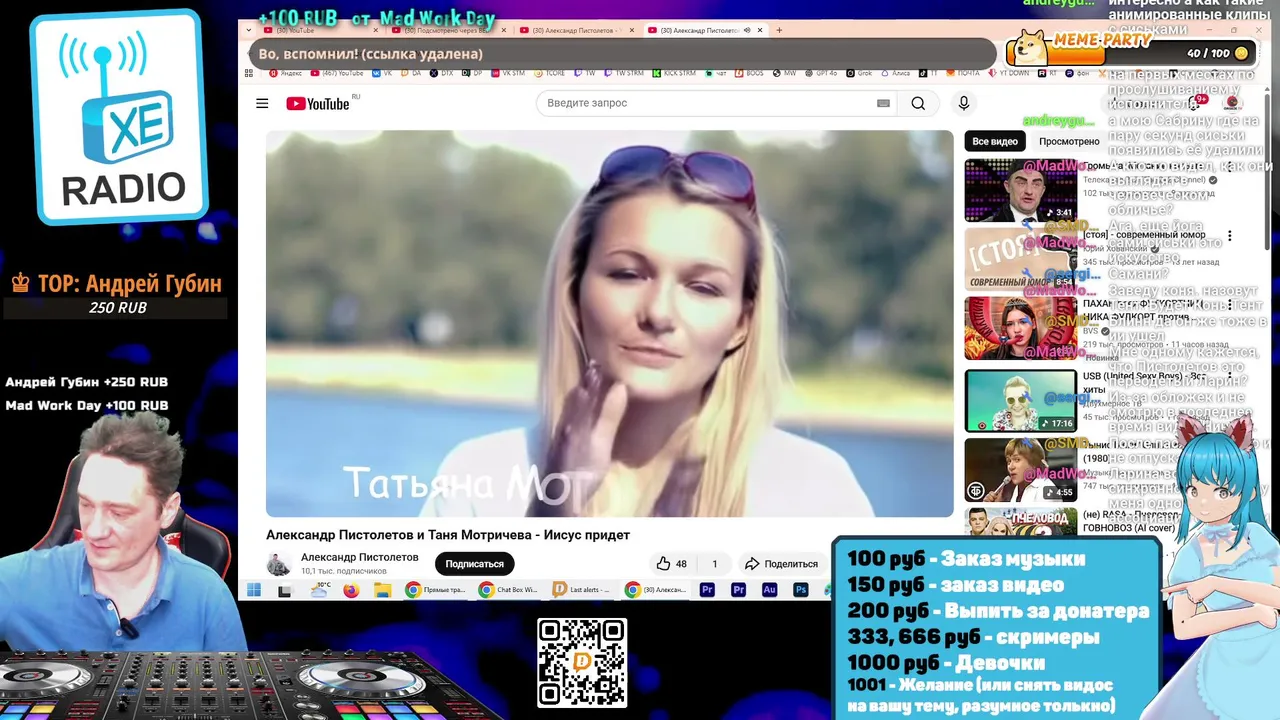1280x720 pixels.
Task: Open the TCORE bookmark
Action: (549, 73)
